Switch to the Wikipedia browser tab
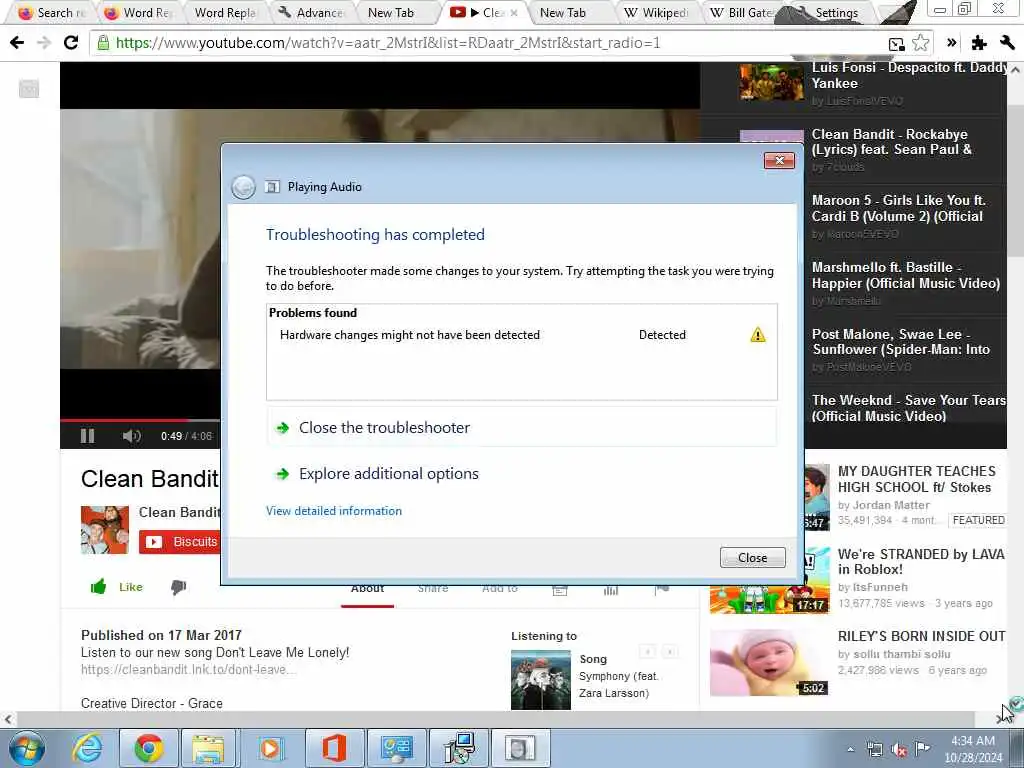 coord(658,12)
